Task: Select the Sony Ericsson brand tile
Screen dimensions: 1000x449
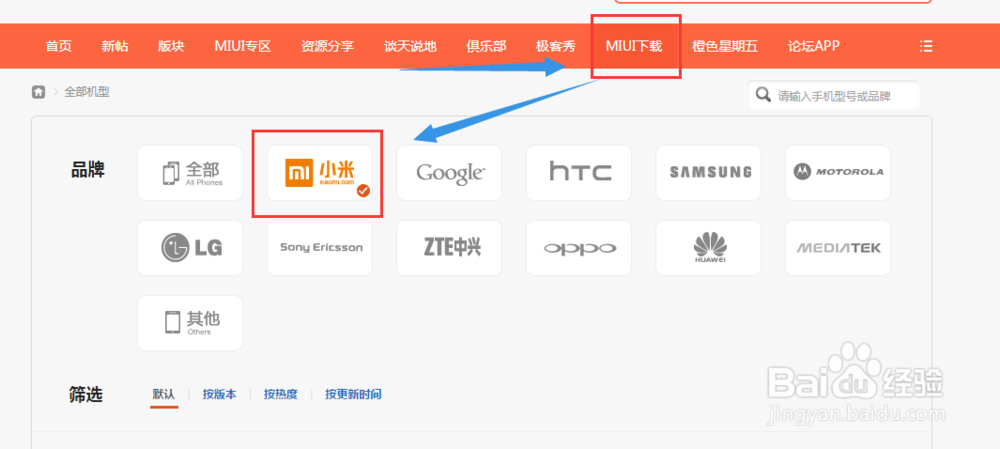Action: tap(320, 248)
